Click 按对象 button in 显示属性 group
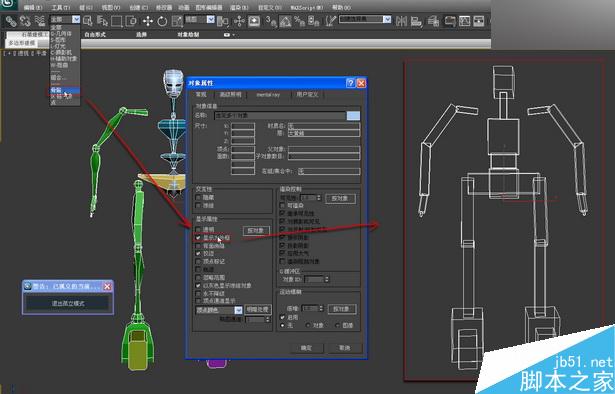 256,231
